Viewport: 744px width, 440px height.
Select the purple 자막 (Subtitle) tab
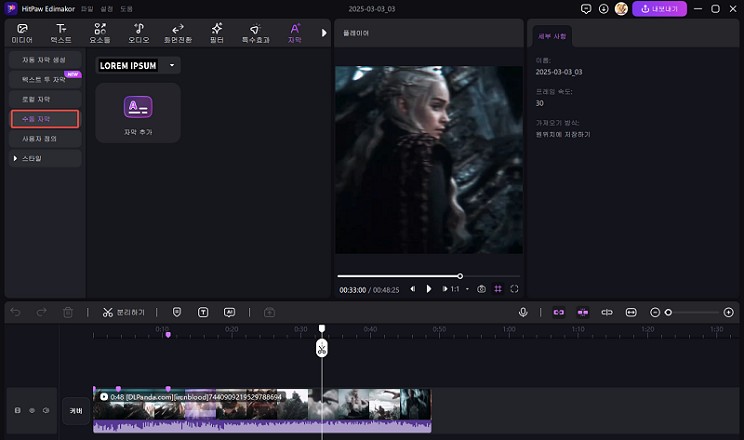pyautogui.click(x=295, y=33)
